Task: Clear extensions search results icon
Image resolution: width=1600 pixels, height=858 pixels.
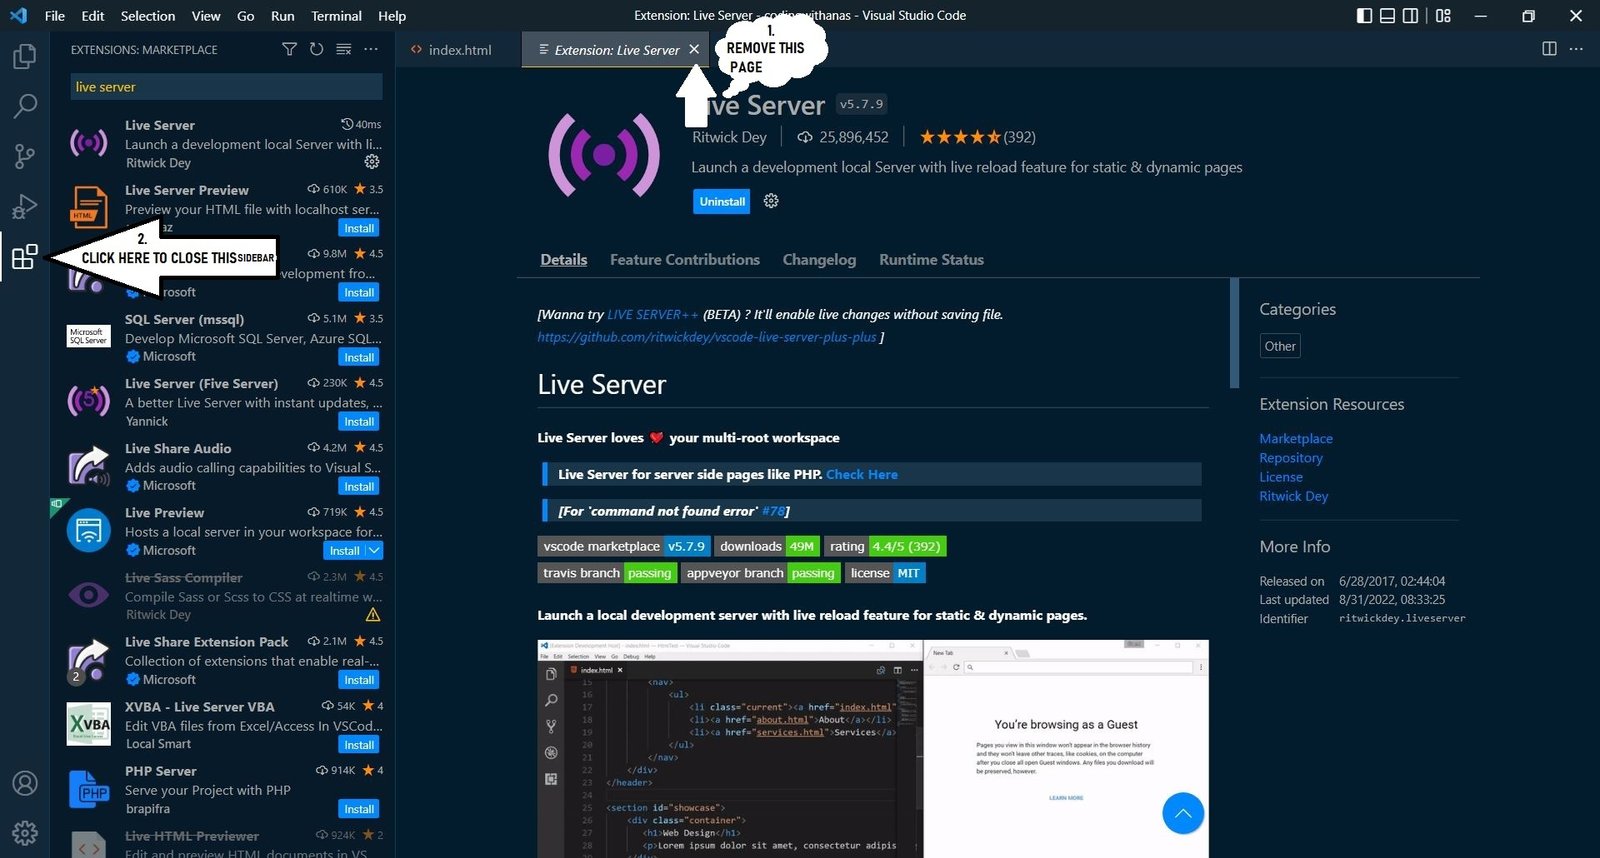Action: pyautogui.click(x=343, y=49)
